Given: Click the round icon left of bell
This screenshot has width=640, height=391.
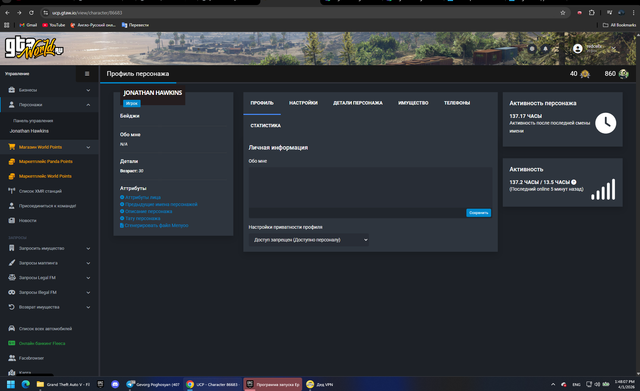Looking at the screenshot, I should click(x=532, y=49).
